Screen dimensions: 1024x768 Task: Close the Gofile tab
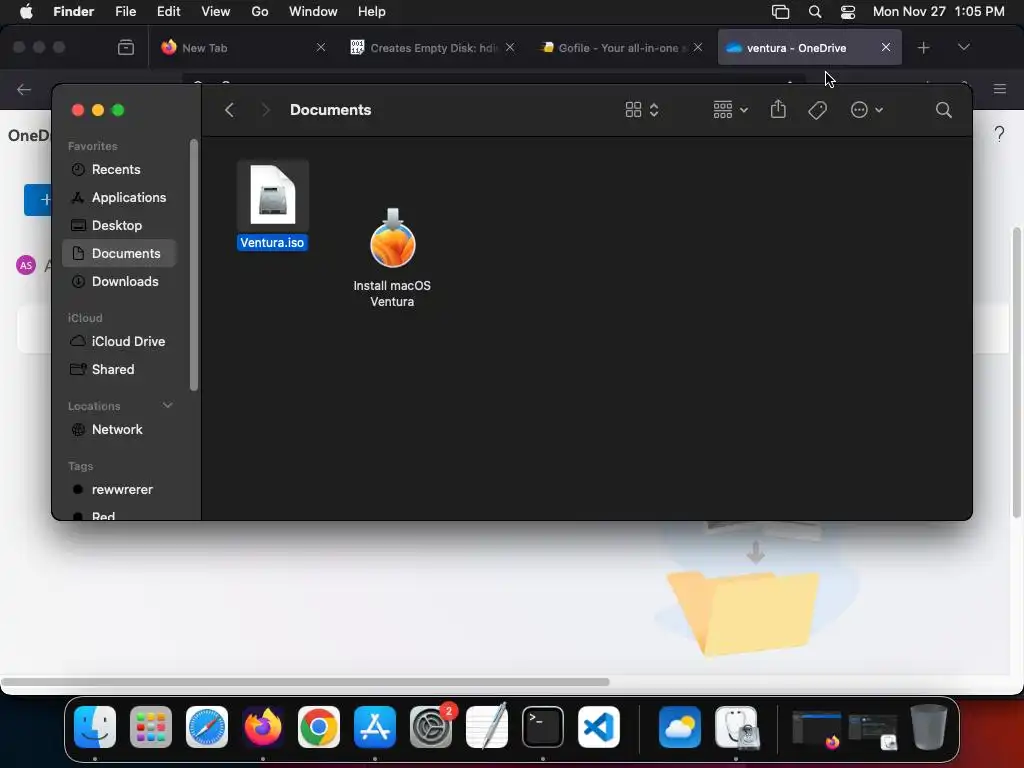(697, 47)
